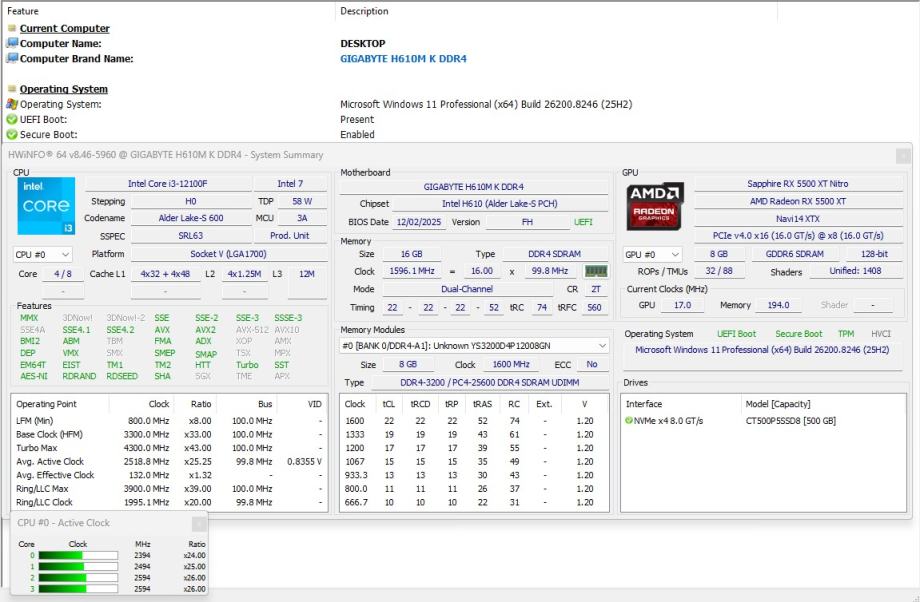Click the AMD Radeon Graphics logo
Image resolution: width=920 pixels, height=602 pixels.
tap(654, 206)
